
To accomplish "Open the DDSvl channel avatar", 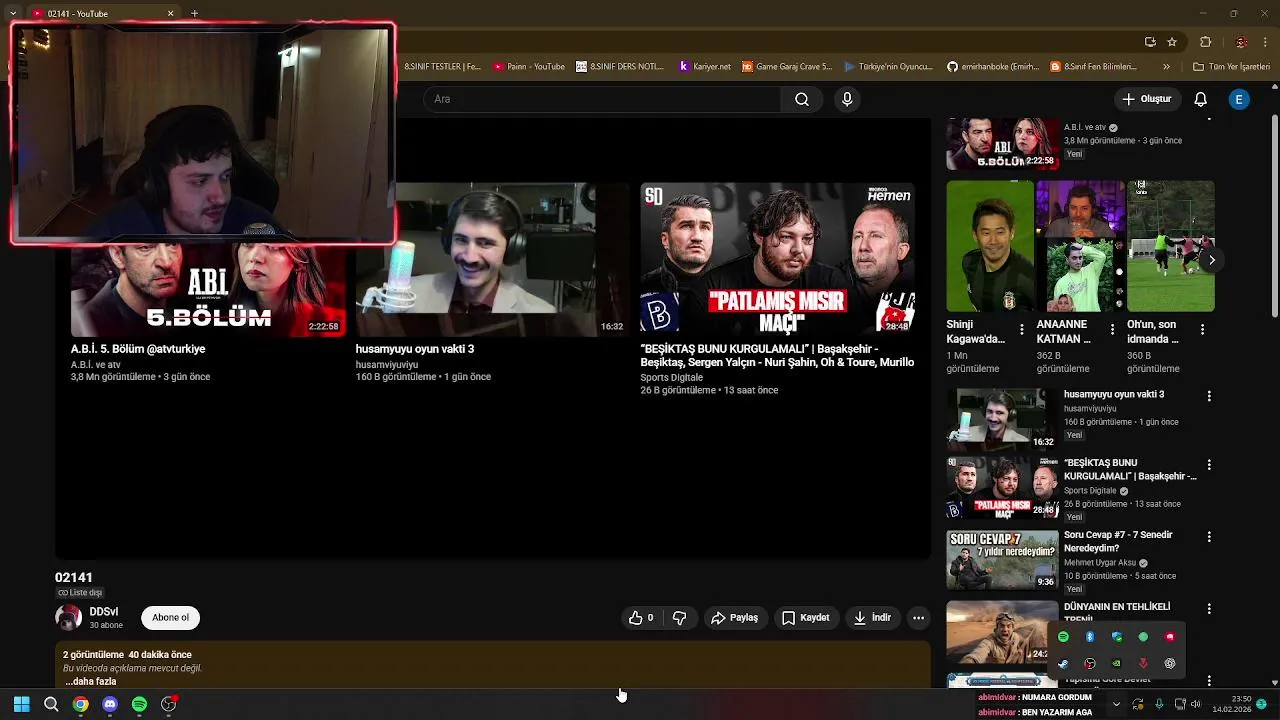I will (68, 618).
